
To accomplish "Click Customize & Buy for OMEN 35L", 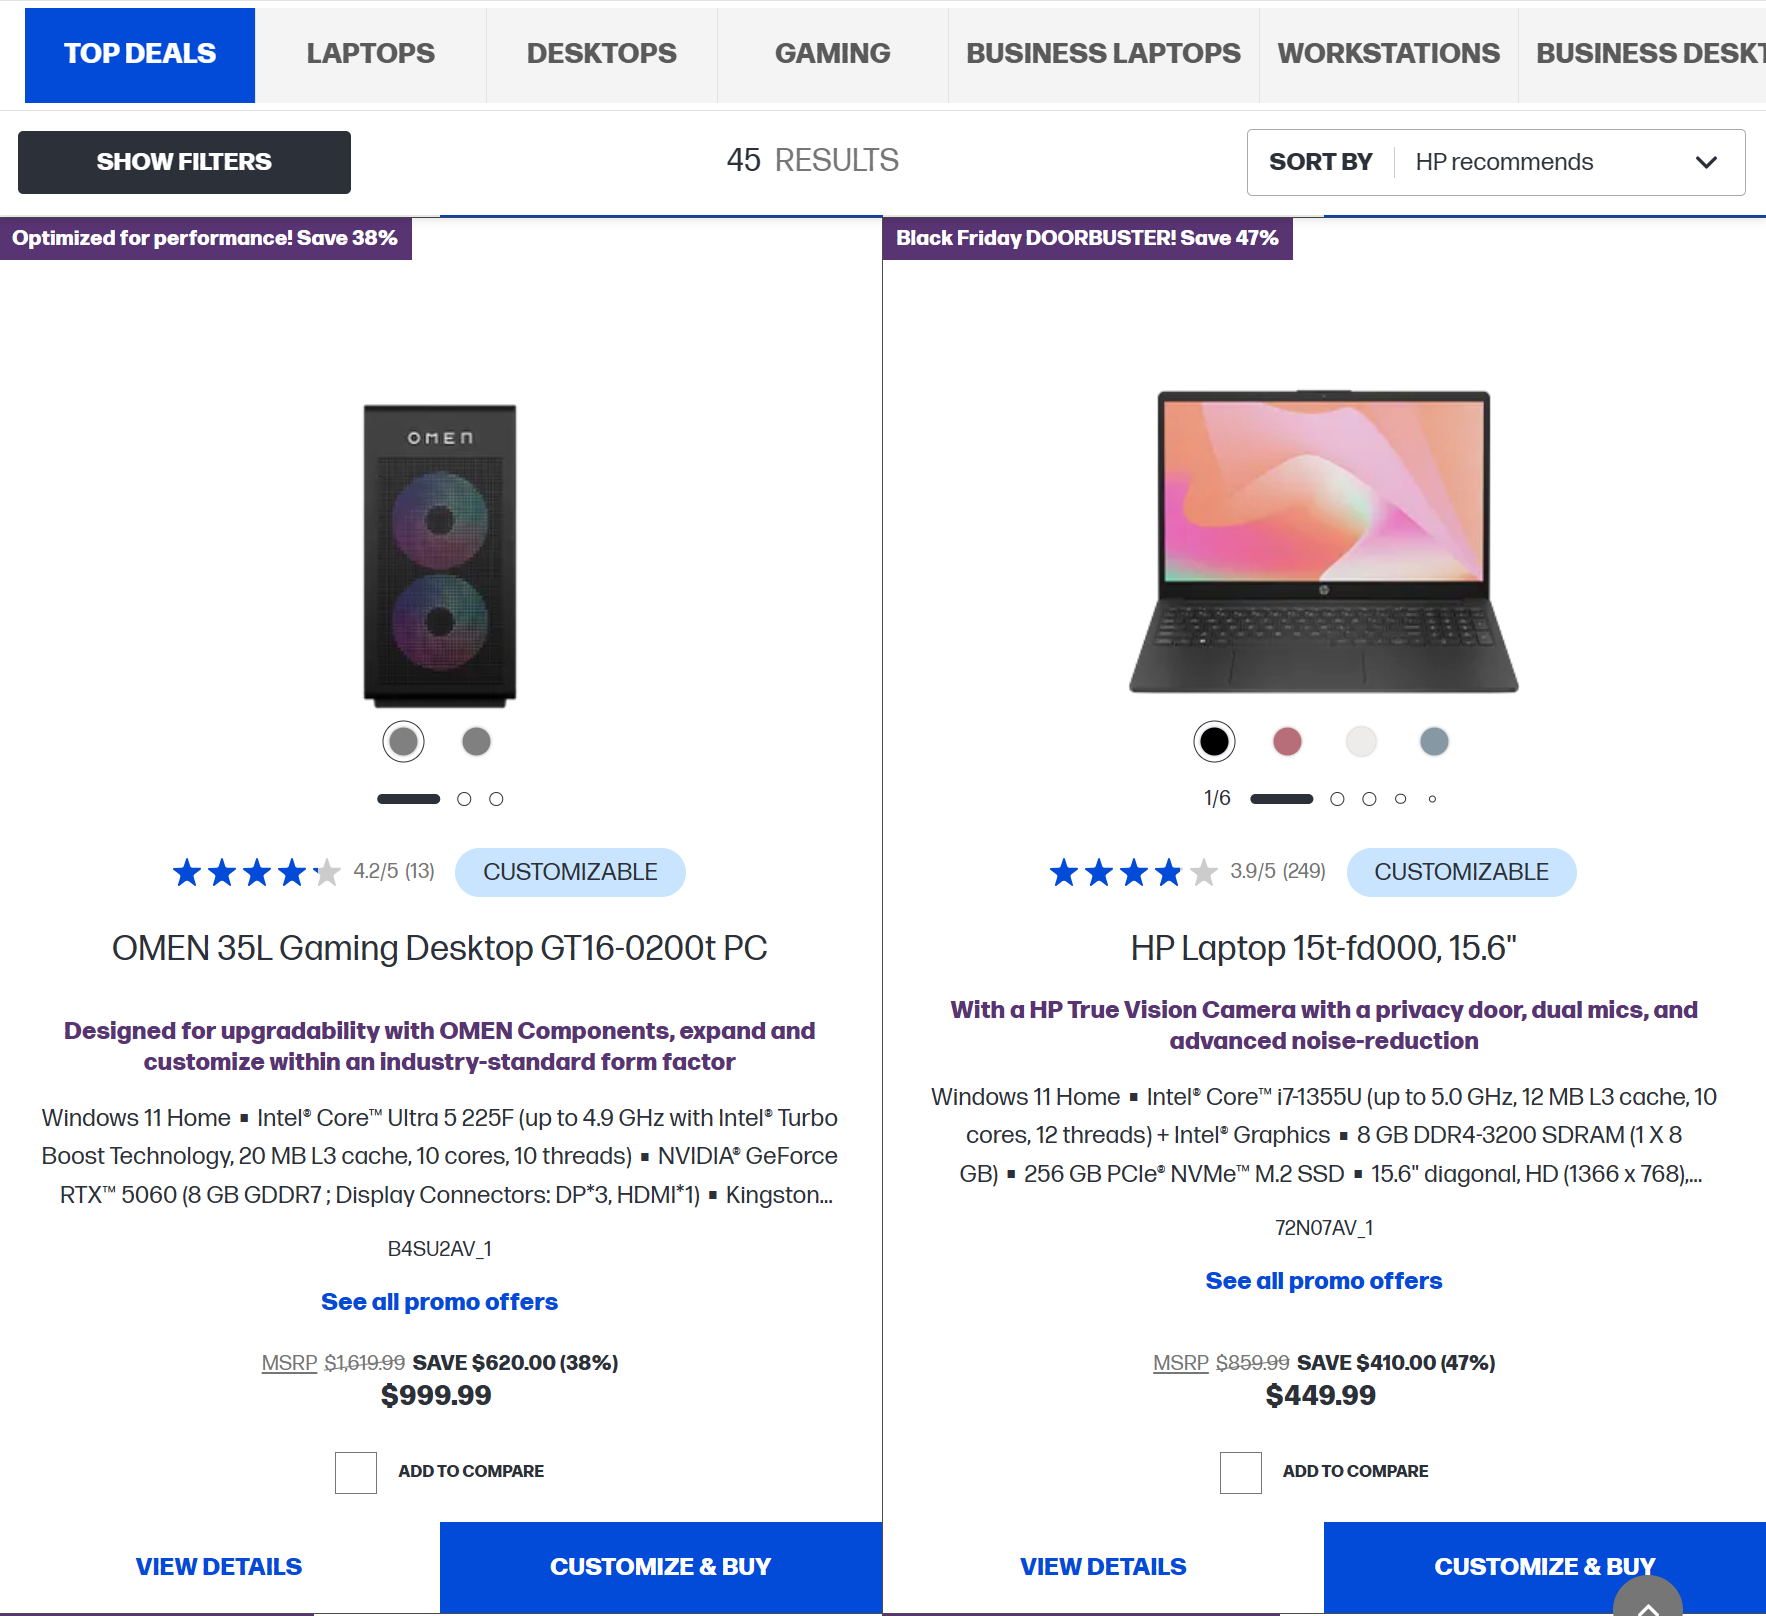I will (660, 1566).
